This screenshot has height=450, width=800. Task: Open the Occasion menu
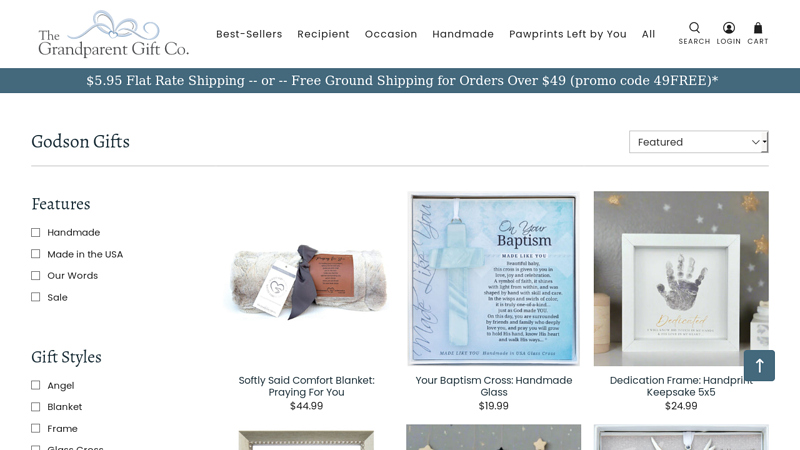pos(391,34)
